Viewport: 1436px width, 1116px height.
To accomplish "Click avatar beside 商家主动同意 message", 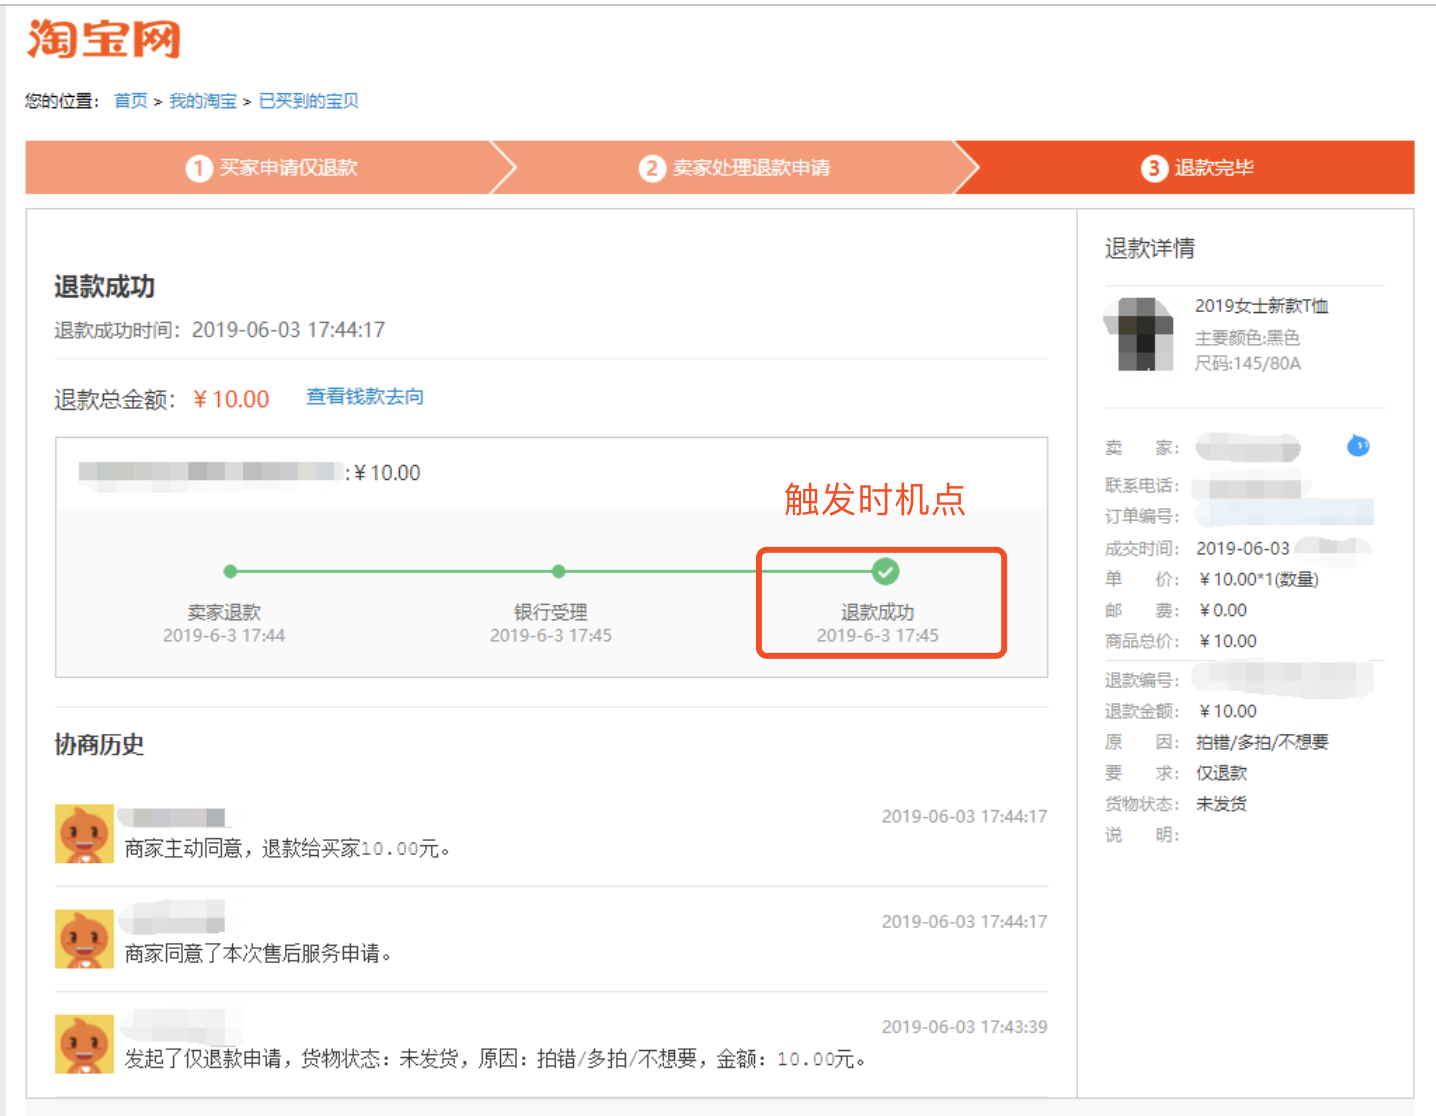I will [x=84, y=834].
